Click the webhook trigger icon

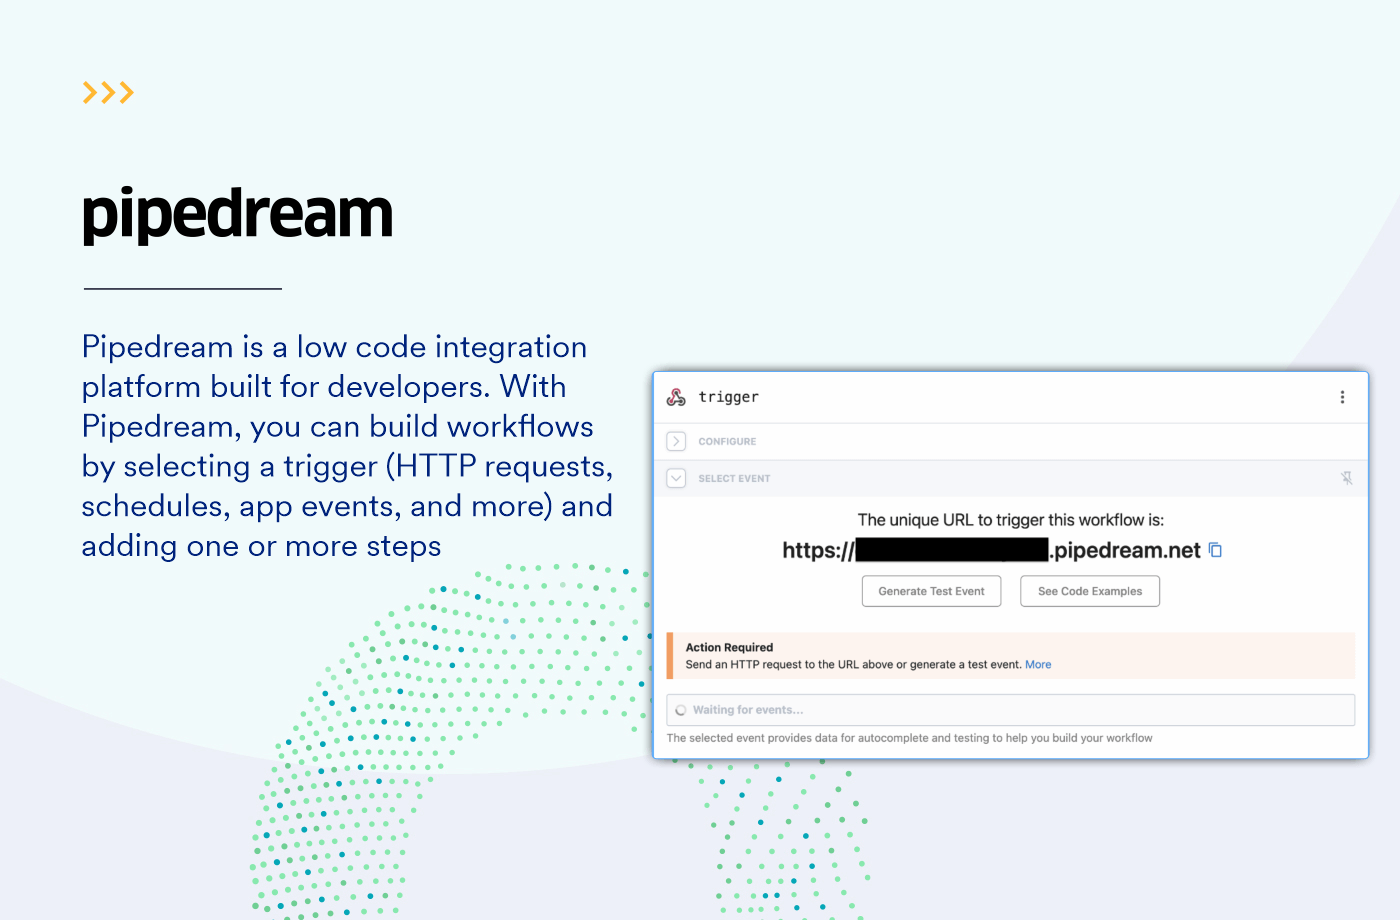pyautogui.click(x=676, y=397)
